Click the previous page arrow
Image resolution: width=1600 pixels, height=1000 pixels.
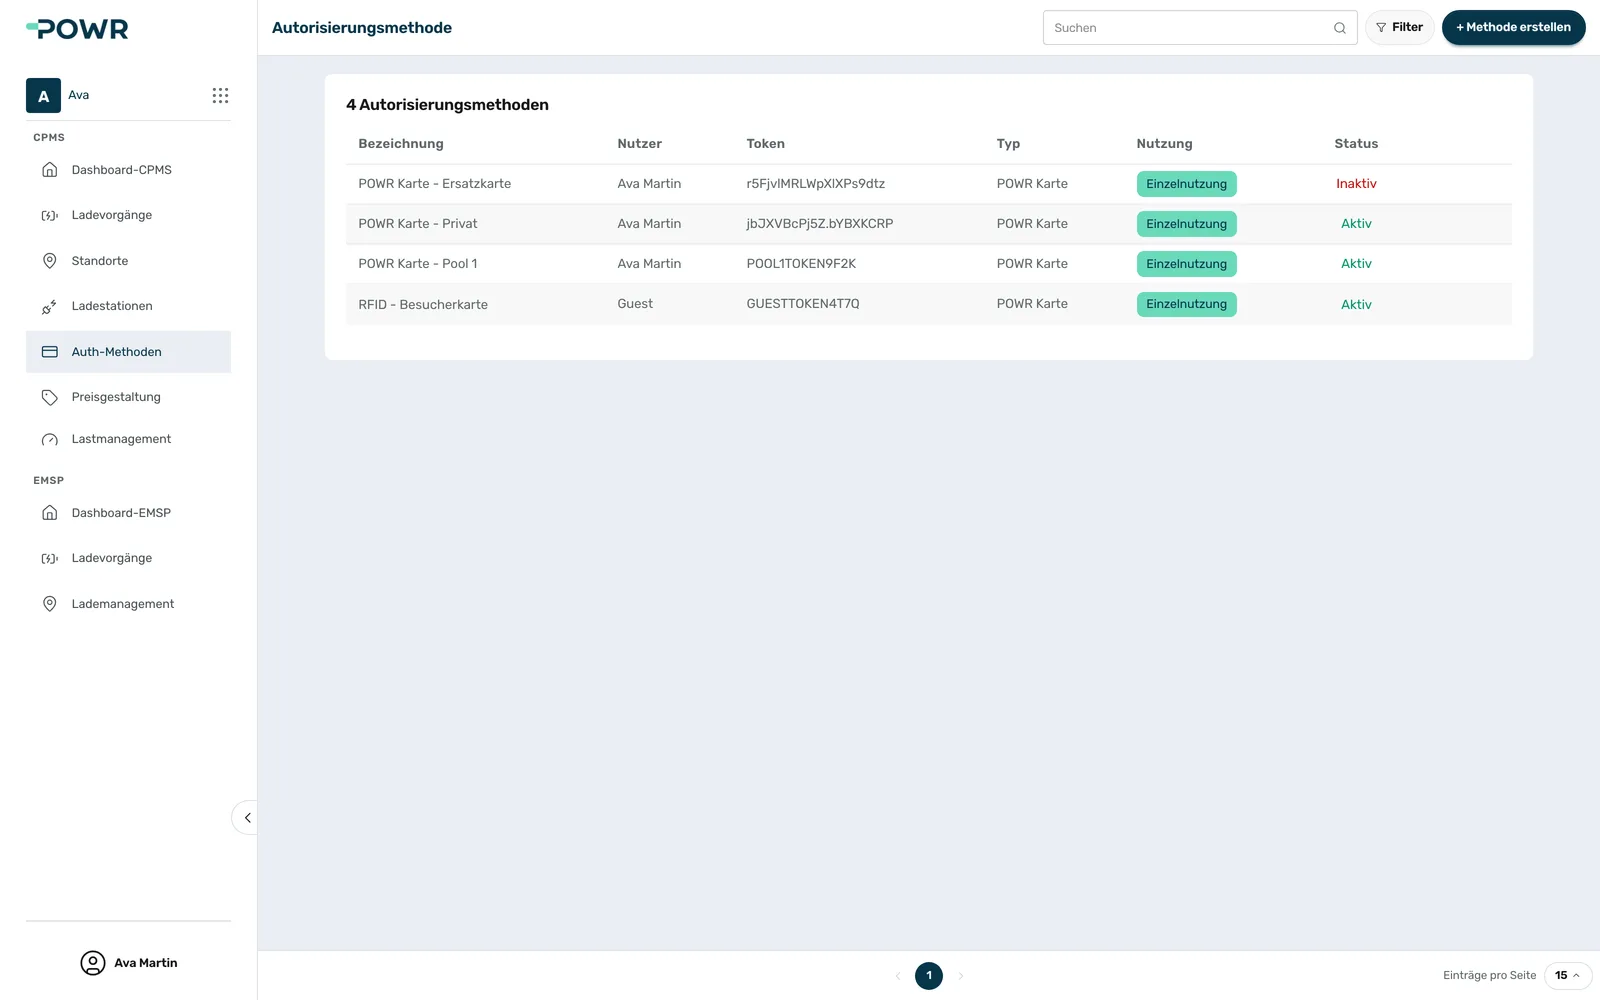(x=898, y=976)
